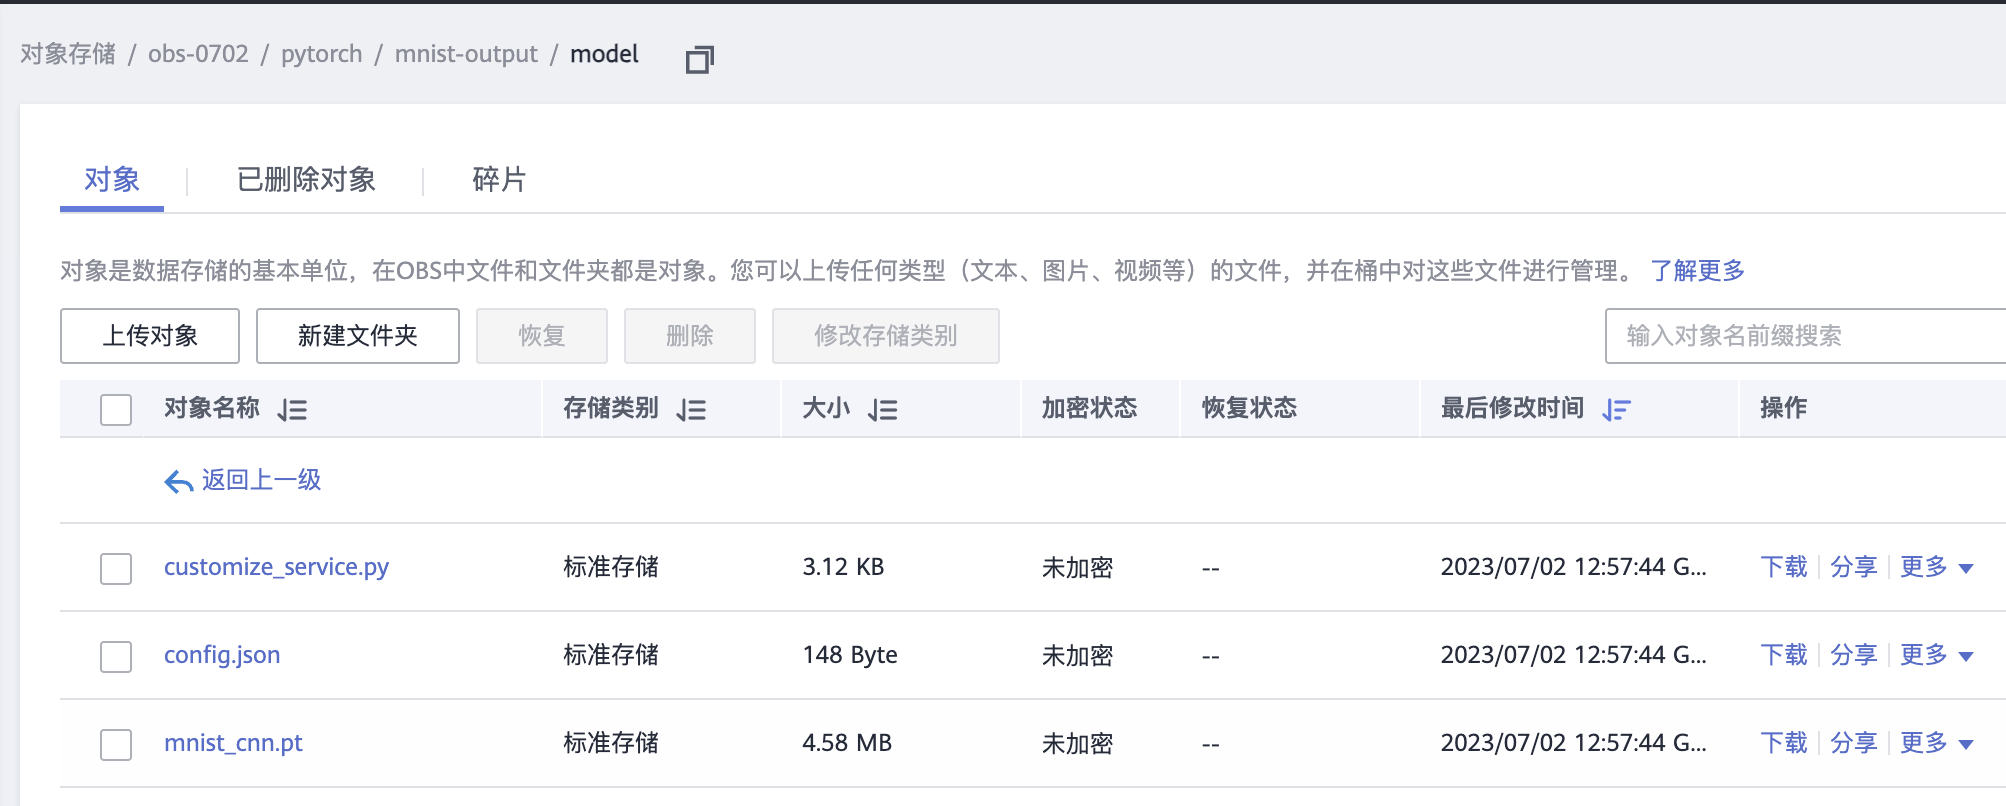Switch to the 已删除对象 tab

click(x=306, y=180)
